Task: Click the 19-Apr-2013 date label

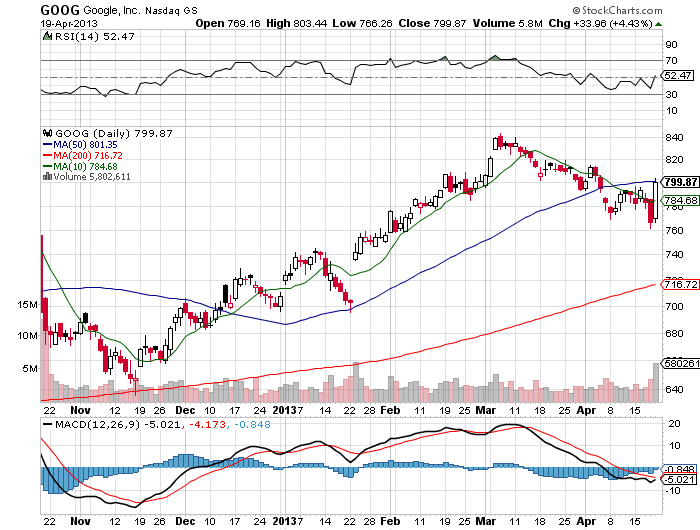Action: click(69, 24)
